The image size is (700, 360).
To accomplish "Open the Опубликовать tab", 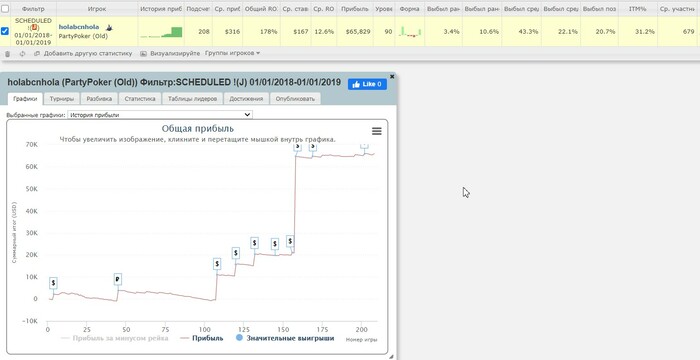I will pyautogui.click(x=296, y=99).
